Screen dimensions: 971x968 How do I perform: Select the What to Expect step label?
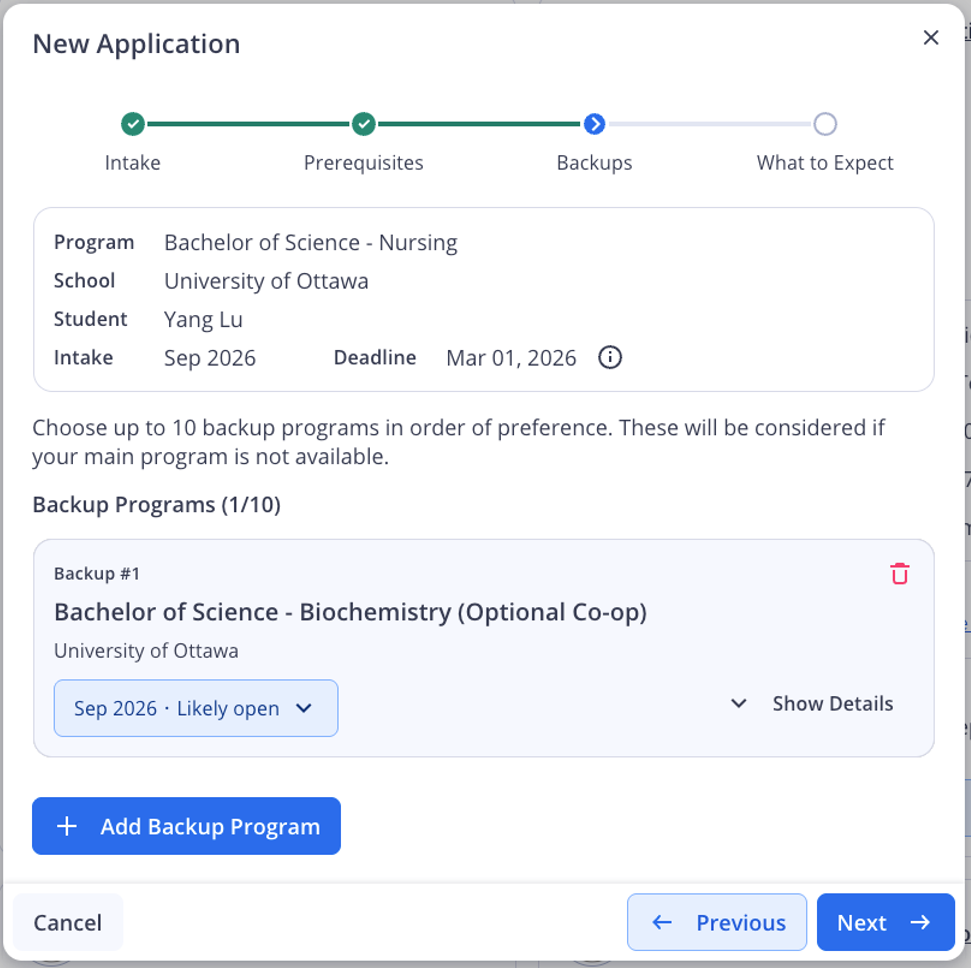pos(825,162)
